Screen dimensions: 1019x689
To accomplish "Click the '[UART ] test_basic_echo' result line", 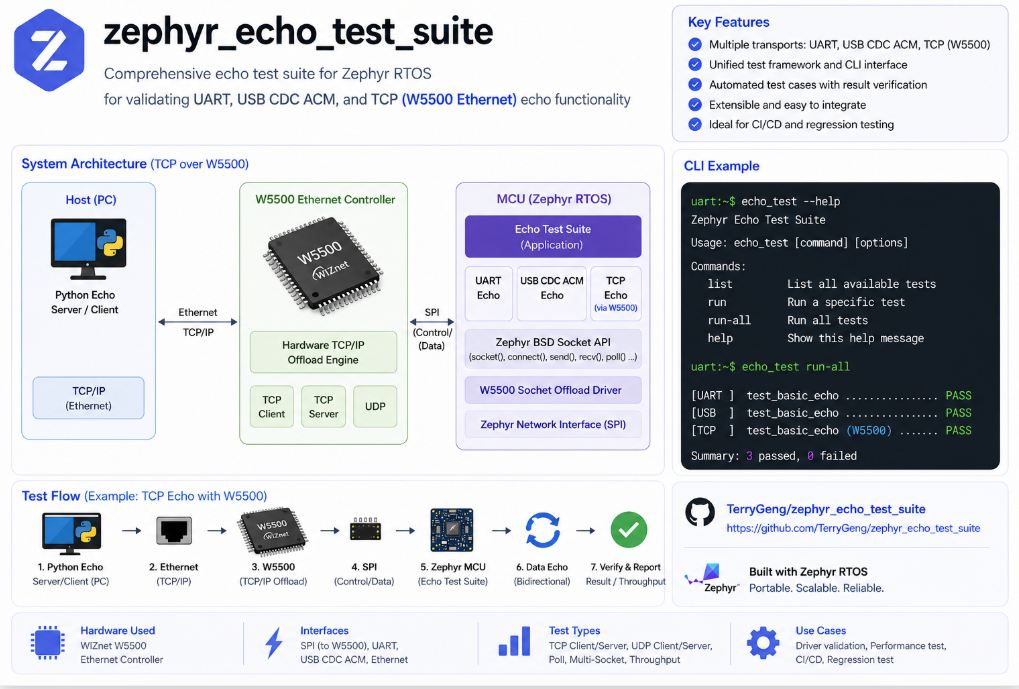I will pyautogui.click(x=831, y=395).
